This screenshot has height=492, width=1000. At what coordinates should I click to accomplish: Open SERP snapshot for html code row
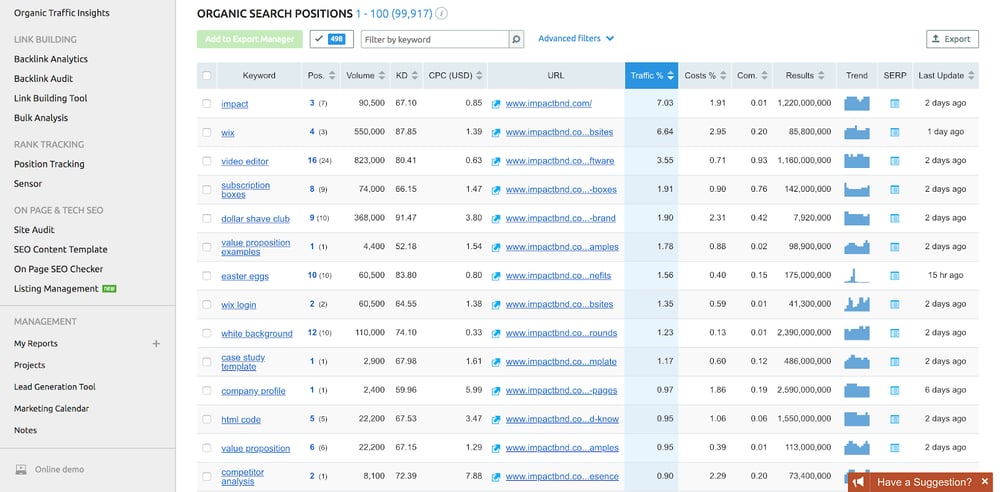895,419
